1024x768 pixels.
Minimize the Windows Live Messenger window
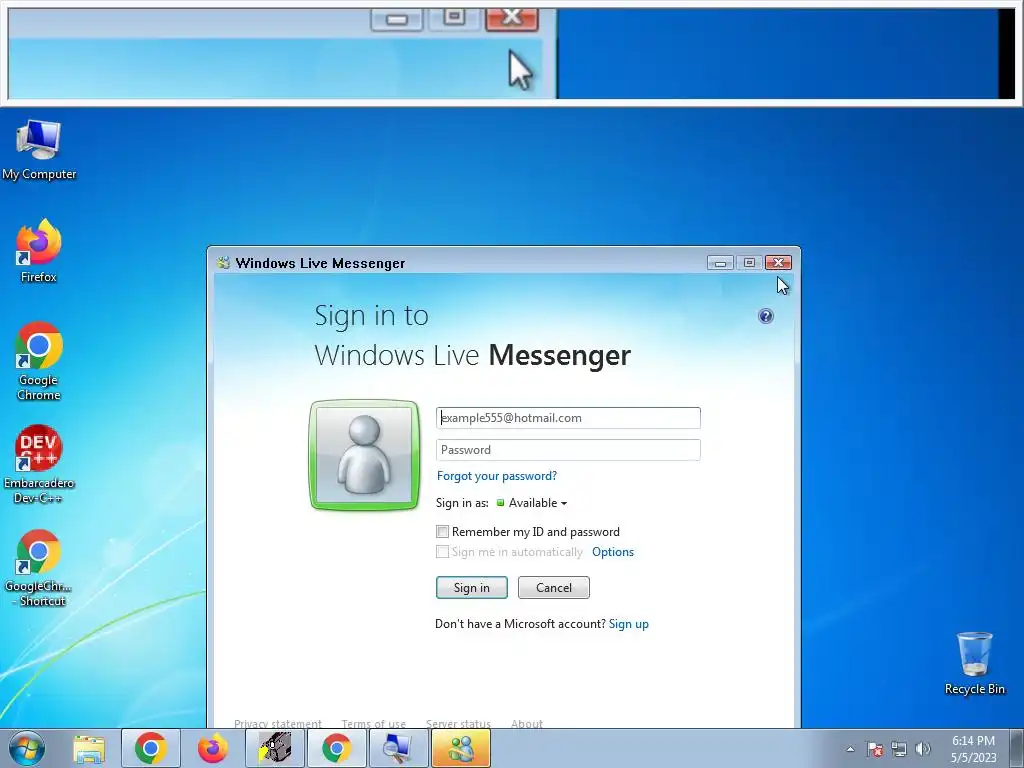pos(720,263)
